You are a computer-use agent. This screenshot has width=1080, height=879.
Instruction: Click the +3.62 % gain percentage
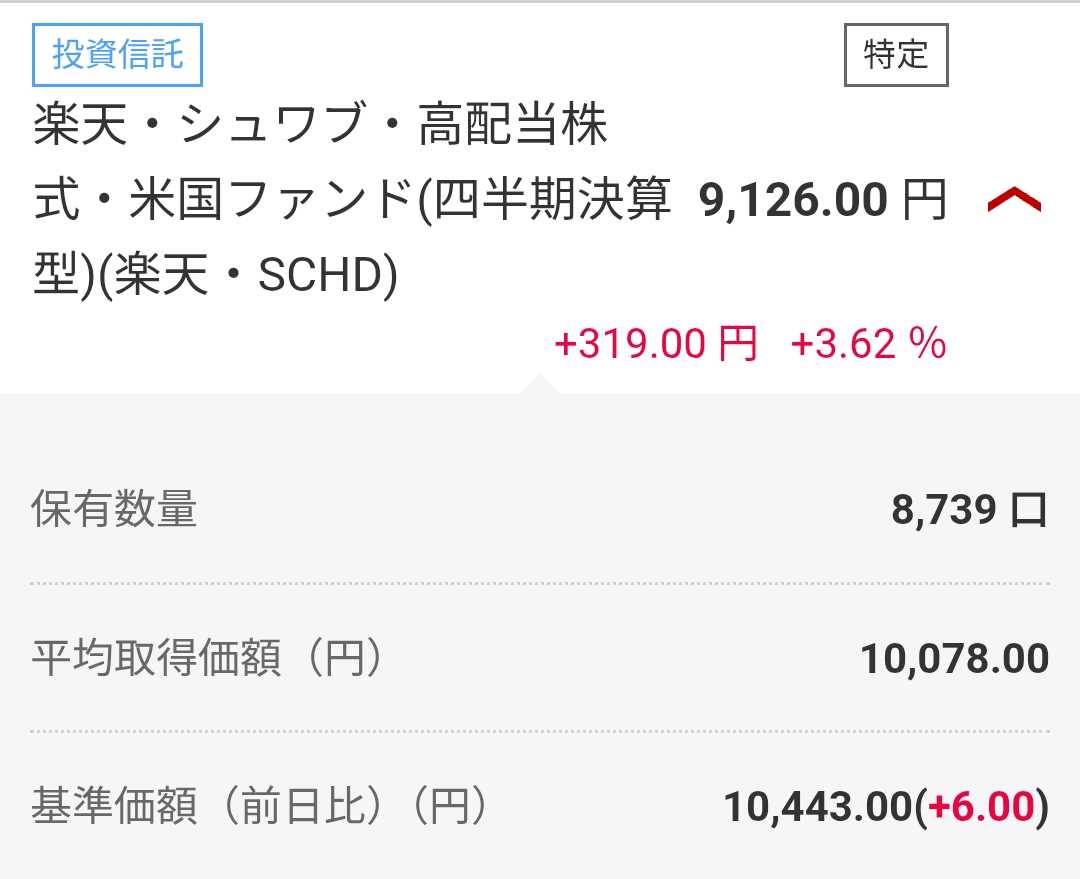tap(868, 344)
